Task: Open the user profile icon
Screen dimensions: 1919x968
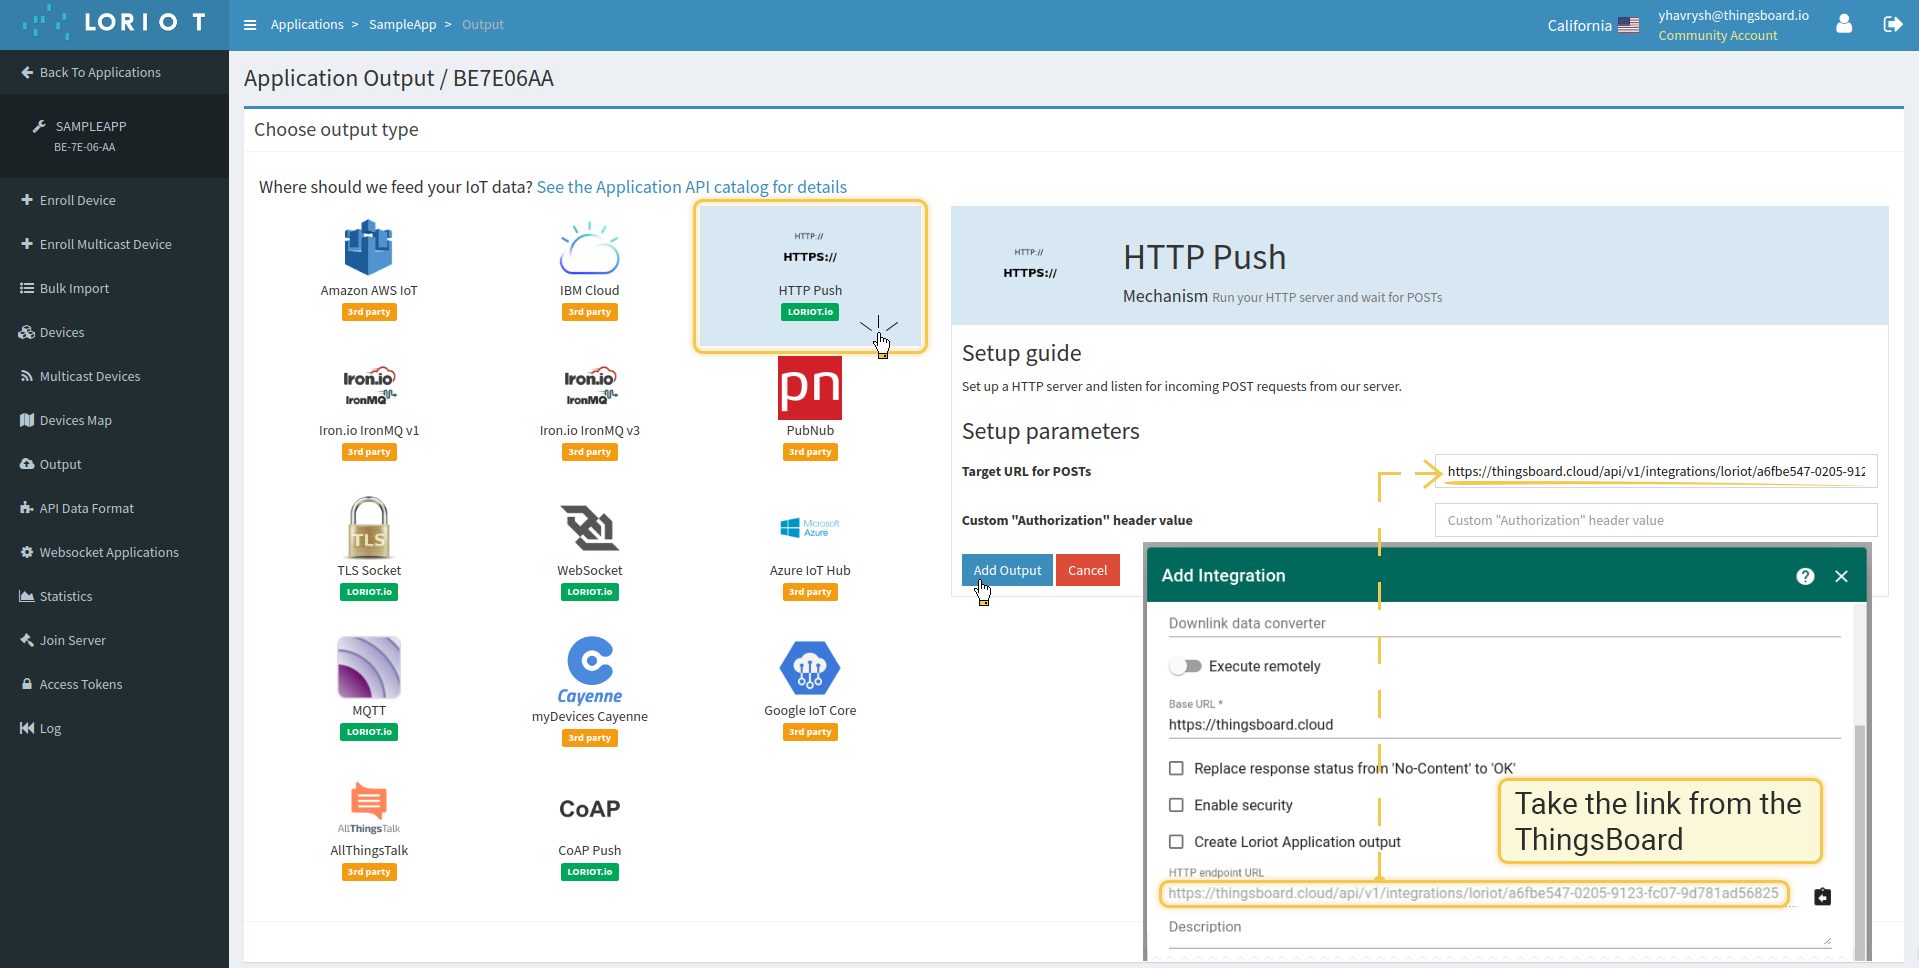Action: (1844, 24)
